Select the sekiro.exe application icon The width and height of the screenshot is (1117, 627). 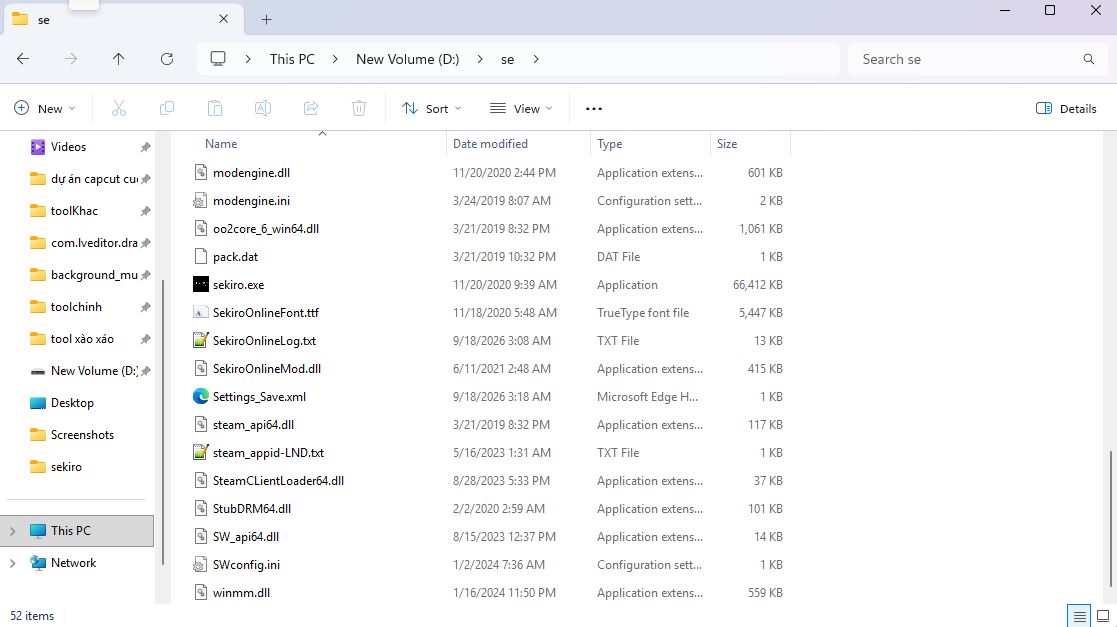(201, 284)
